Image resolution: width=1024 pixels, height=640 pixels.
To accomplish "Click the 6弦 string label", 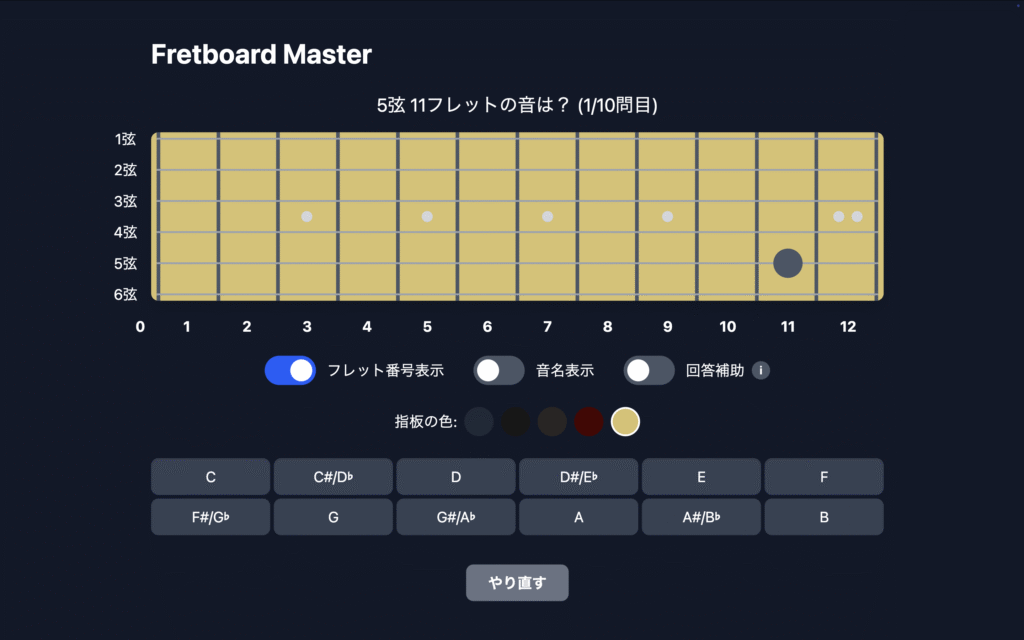I will pos(125,295).
